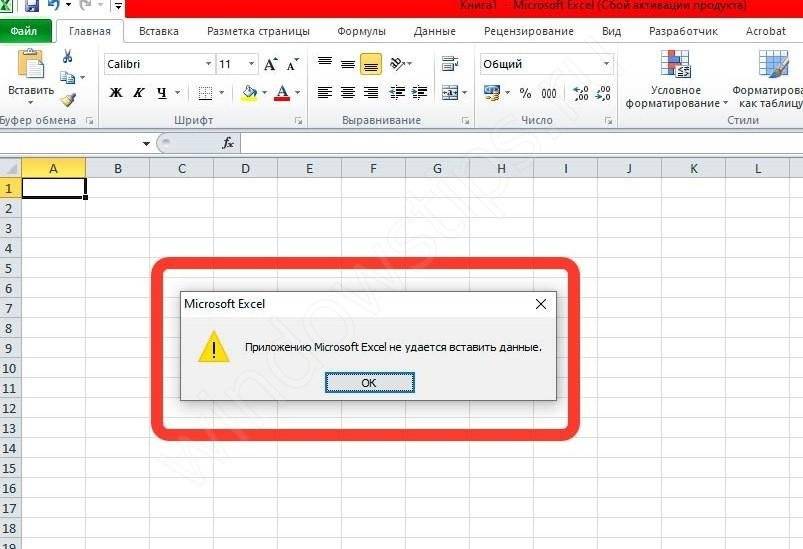Viewport: 803px width, 549px height.
Task: Click Undo arrow in quick access toolbar
Action: tap(54, 6)
